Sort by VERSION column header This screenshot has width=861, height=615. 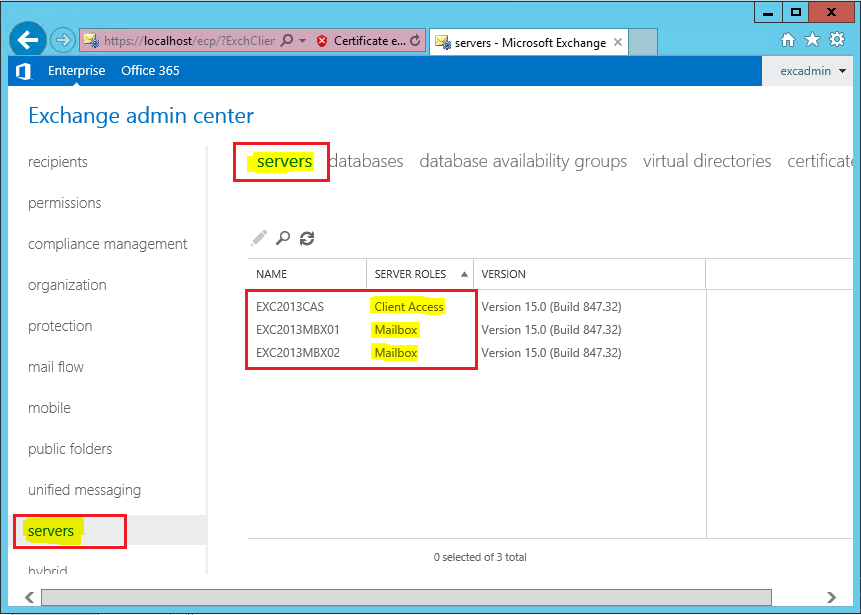(x=590, y=274)
